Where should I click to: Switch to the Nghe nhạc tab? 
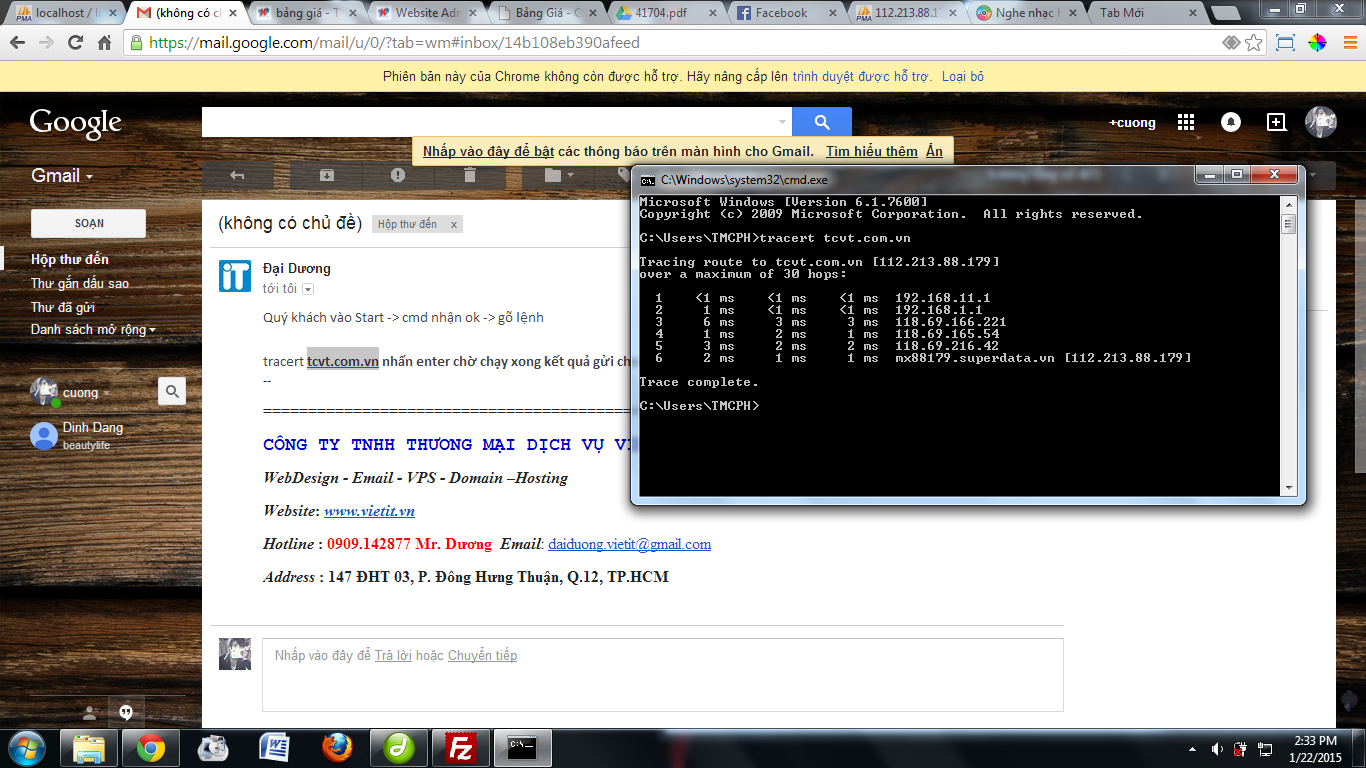pos(1025,13)
